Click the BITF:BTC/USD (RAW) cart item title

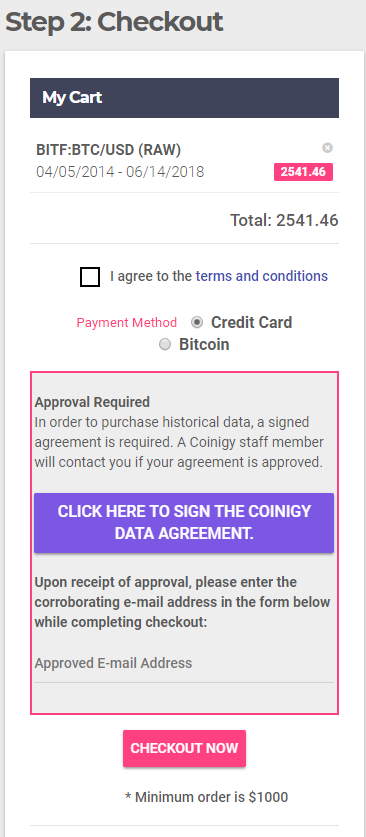coord(109,150)
